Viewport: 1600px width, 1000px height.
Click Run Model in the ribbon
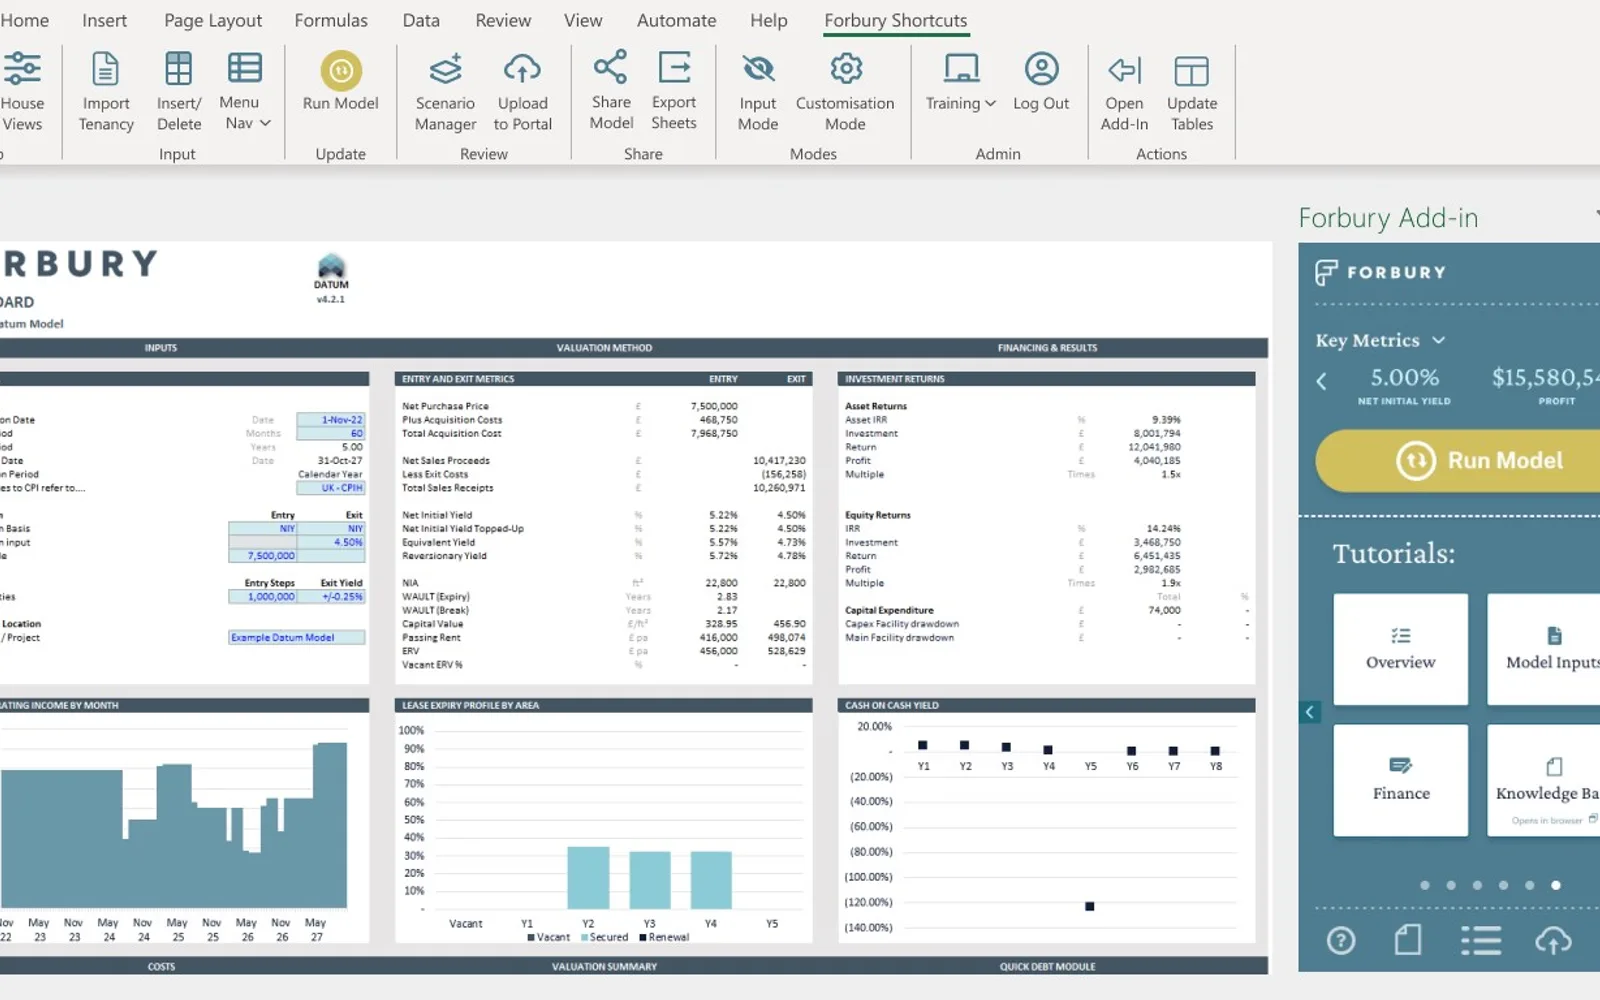click(x=341, y=82)
